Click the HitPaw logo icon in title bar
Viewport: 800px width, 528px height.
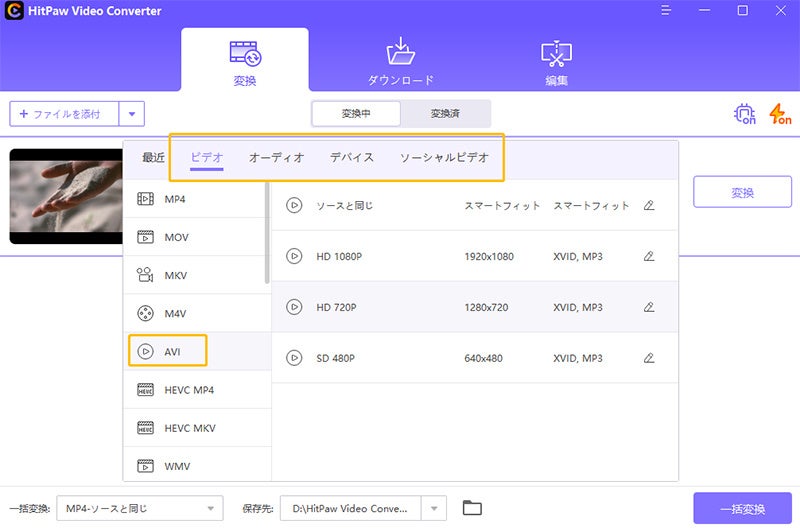click(14, 10)
